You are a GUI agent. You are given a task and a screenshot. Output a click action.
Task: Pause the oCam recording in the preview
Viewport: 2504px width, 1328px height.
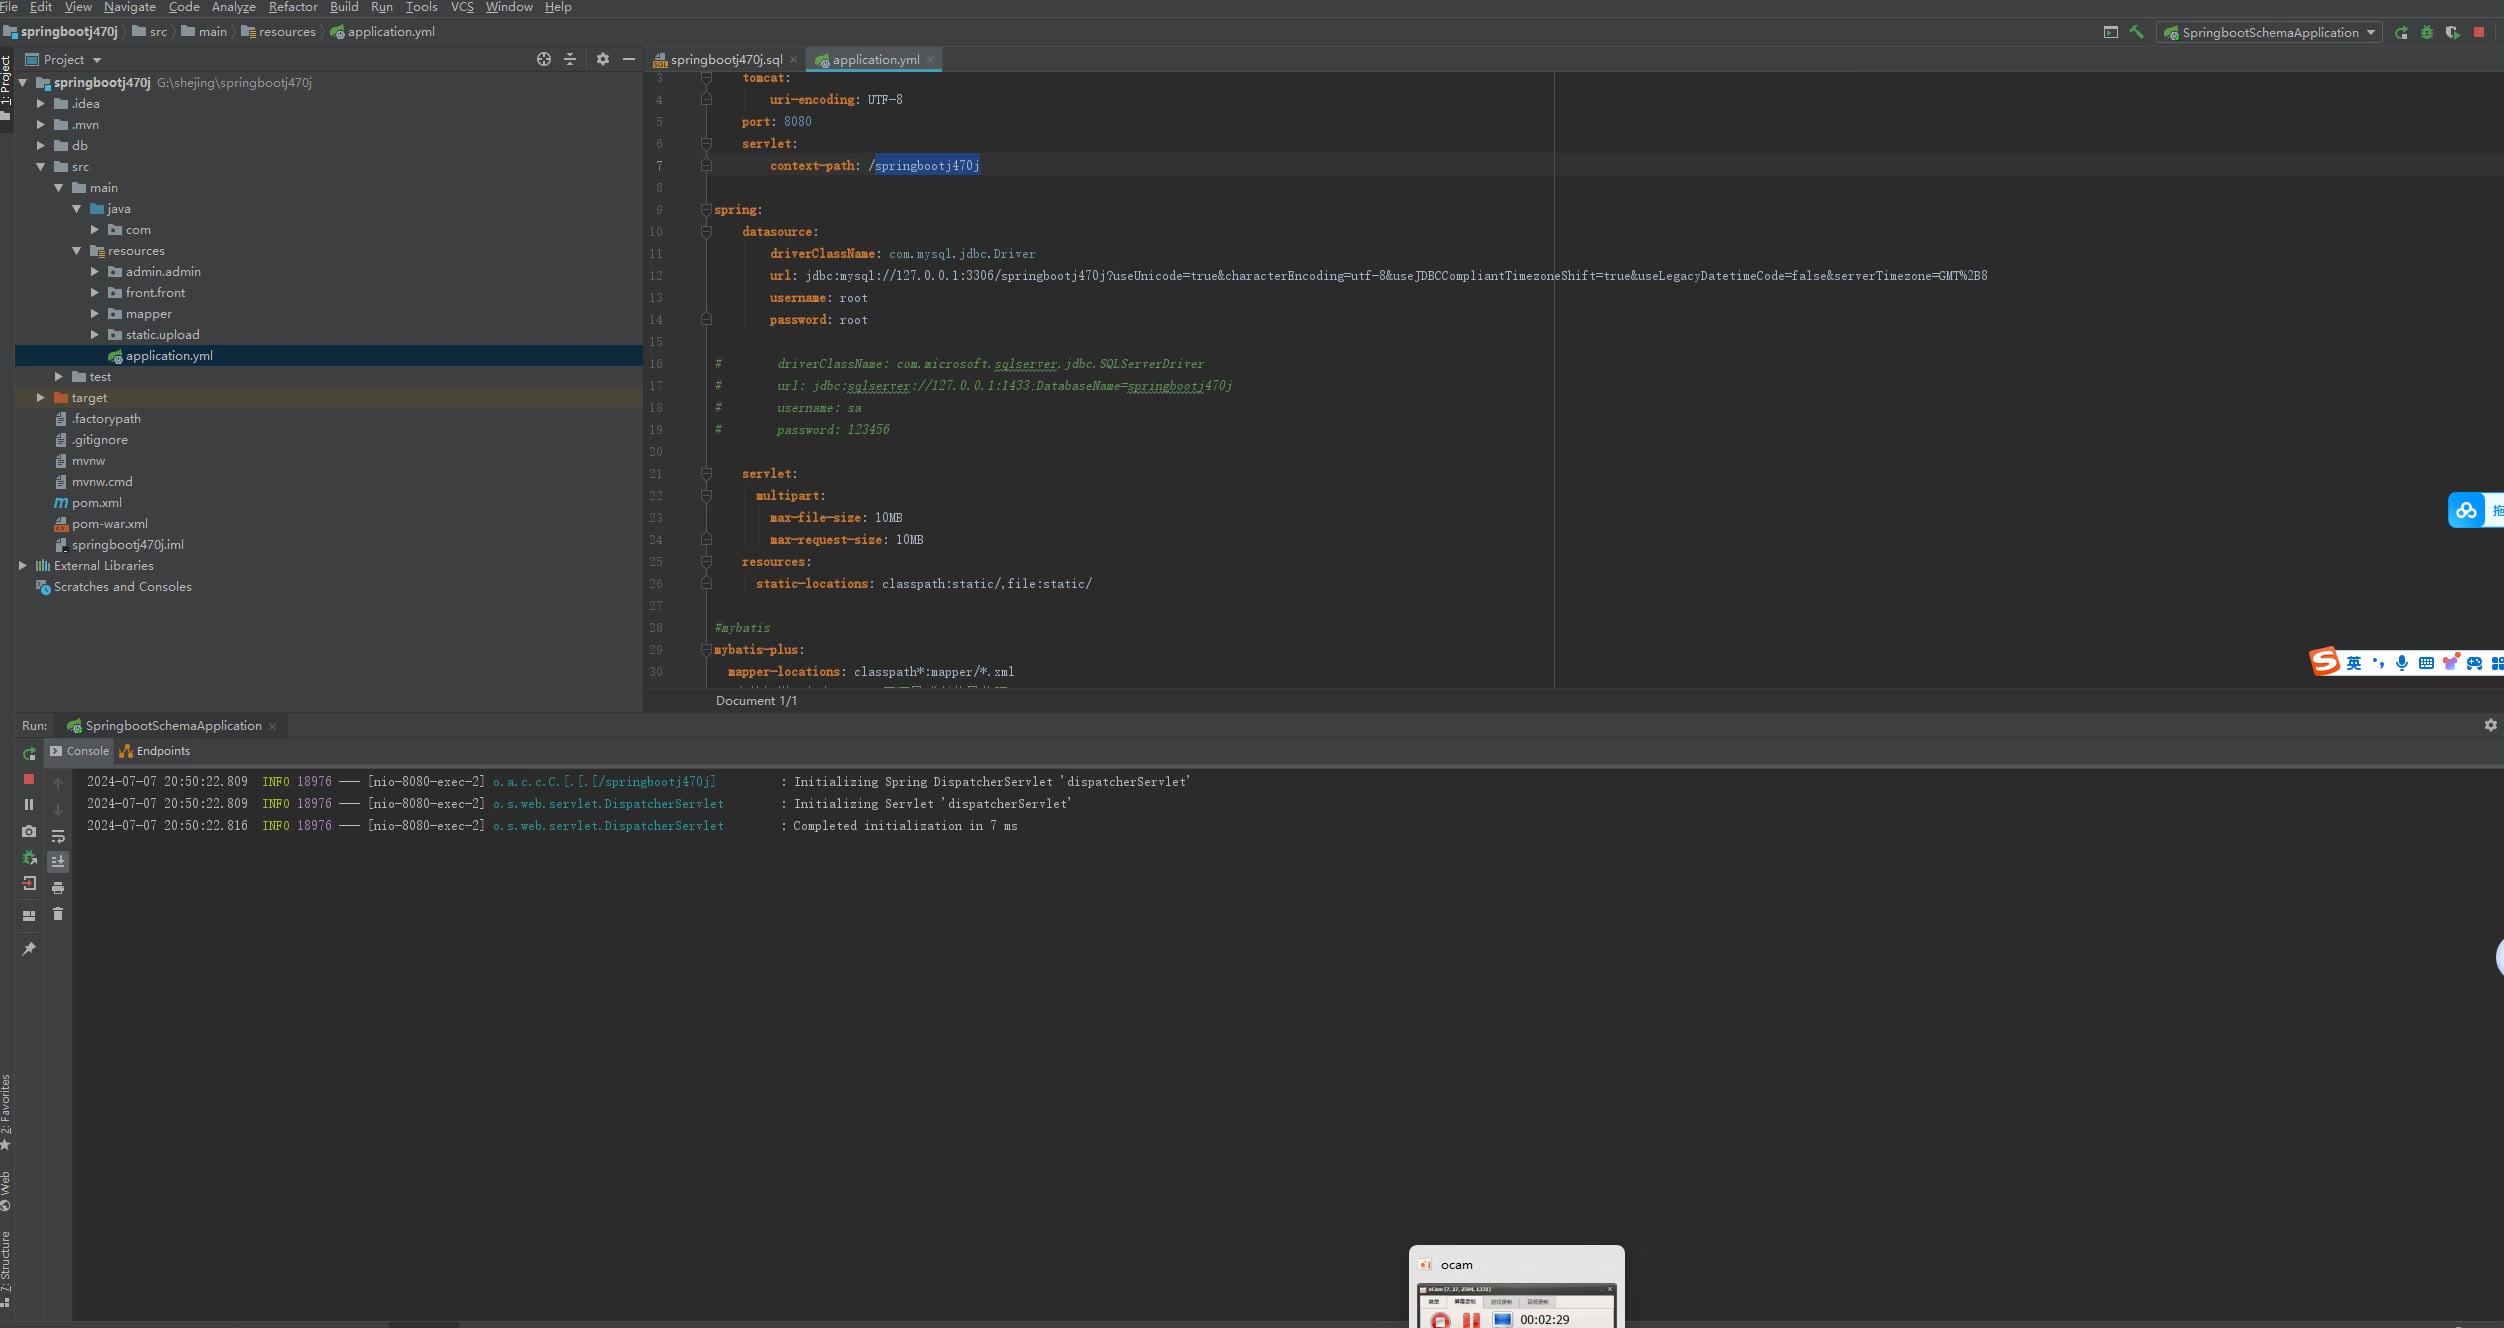pyautogui.click(x=1470, y=1320)
